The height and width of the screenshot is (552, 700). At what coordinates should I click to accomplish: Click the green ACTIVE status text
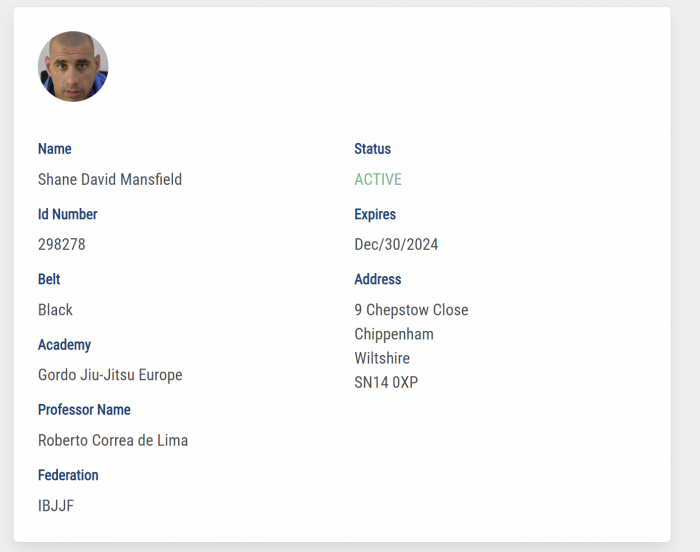click(378, 180)
